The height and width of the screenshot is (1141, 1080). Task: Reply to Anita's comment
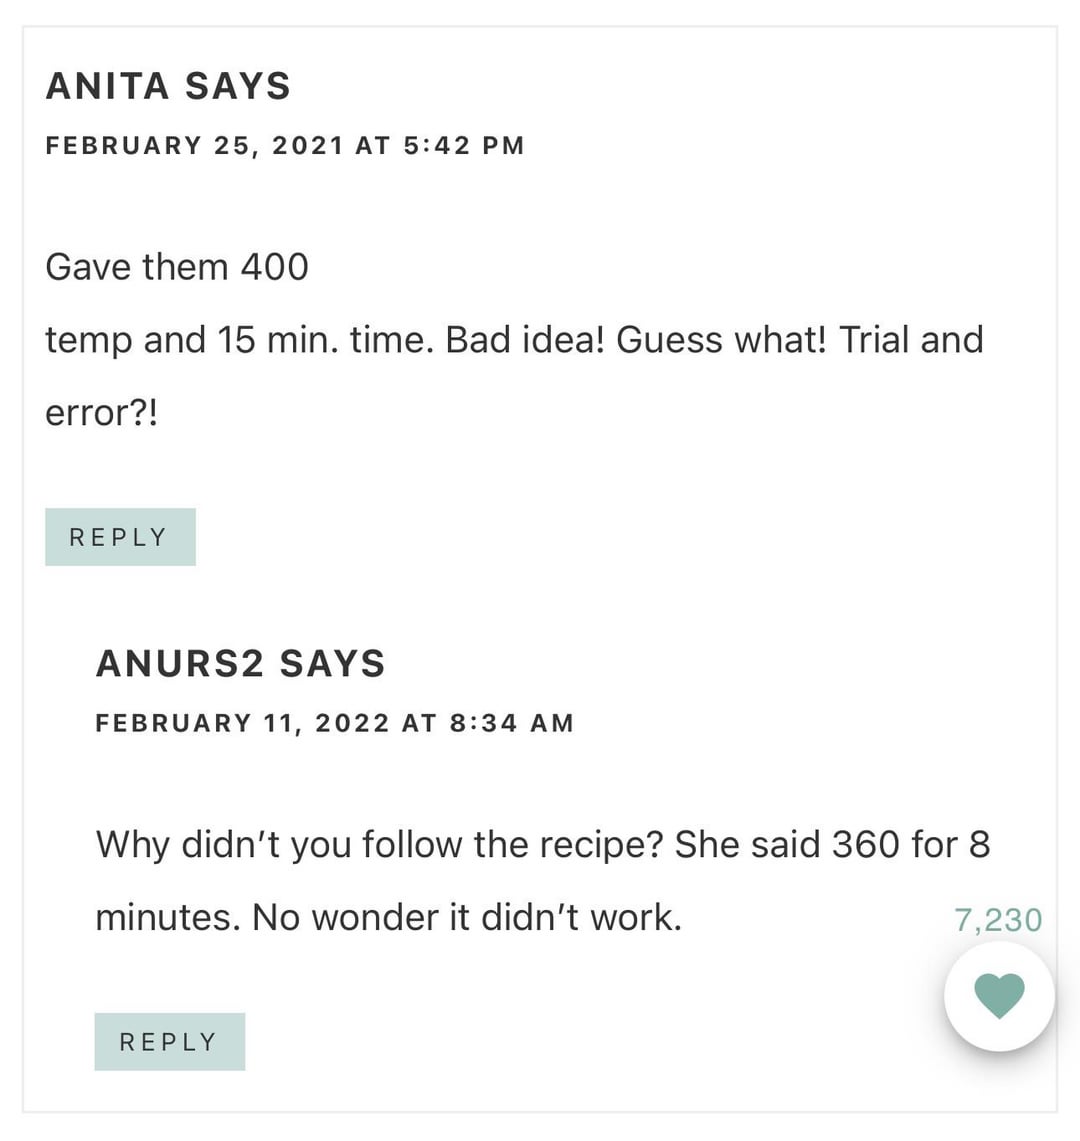(120, 537)
